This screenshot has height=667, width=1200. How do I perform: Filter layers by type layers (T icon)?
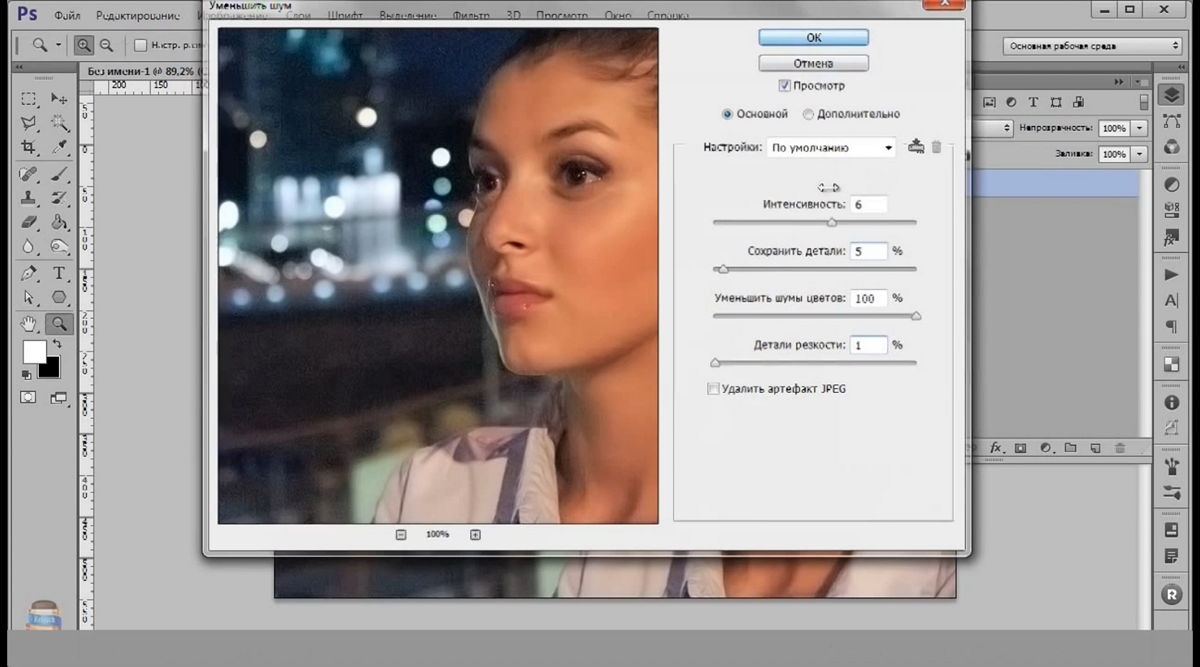click(x=1032, y=102)
